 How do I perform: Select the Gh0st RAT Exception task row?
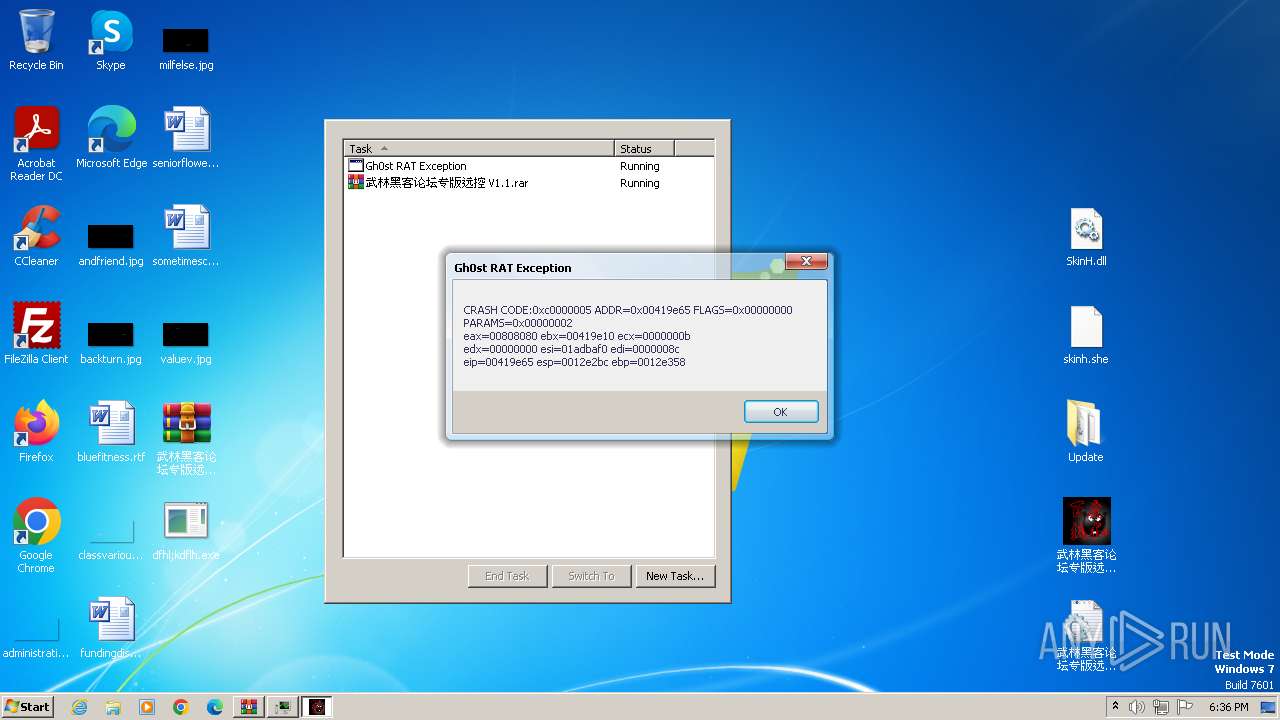529,166
